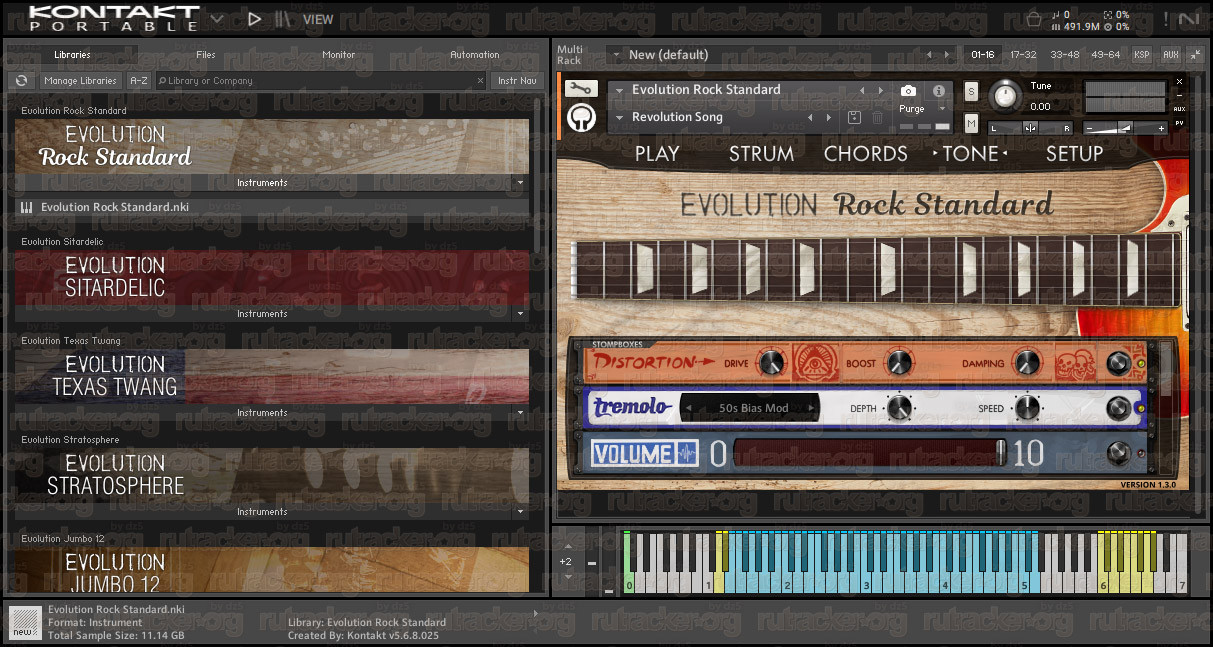Click the delete snapshot trash icon
Screen dimensions: 1213x647
tap(877, 117)
